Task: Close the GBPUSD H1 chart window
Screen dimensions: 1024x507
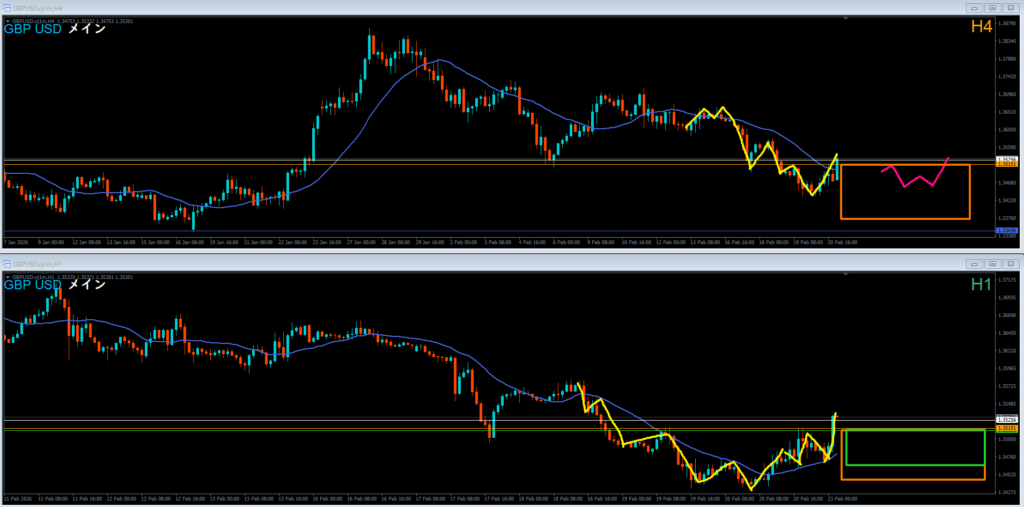Action: point(1010,264)
